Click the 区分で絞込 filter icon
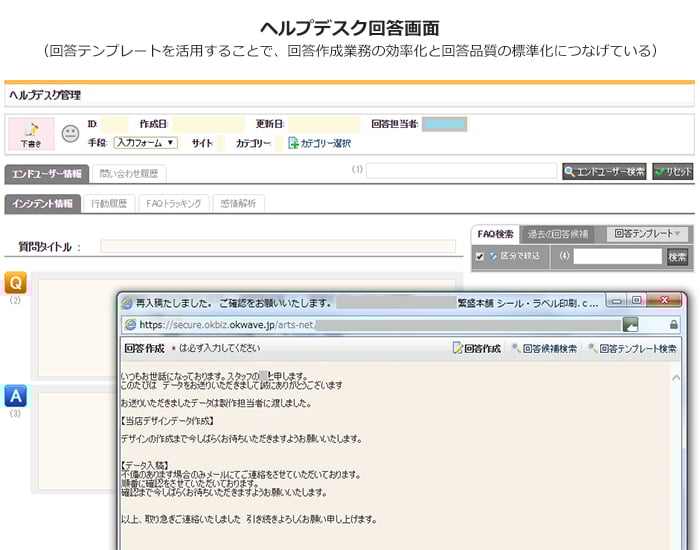 pos(493,256)
